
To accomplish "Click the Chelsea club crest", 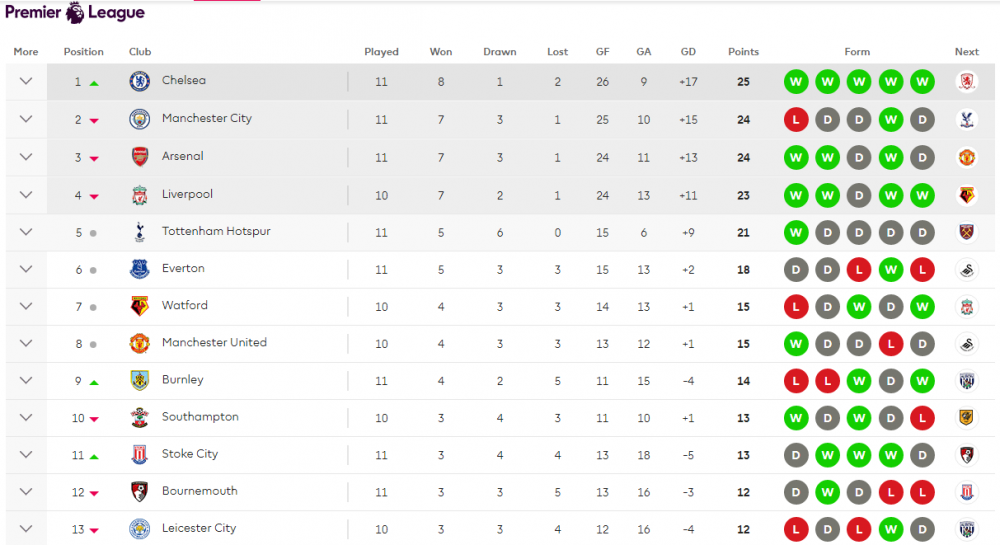I will click(140, 81).
